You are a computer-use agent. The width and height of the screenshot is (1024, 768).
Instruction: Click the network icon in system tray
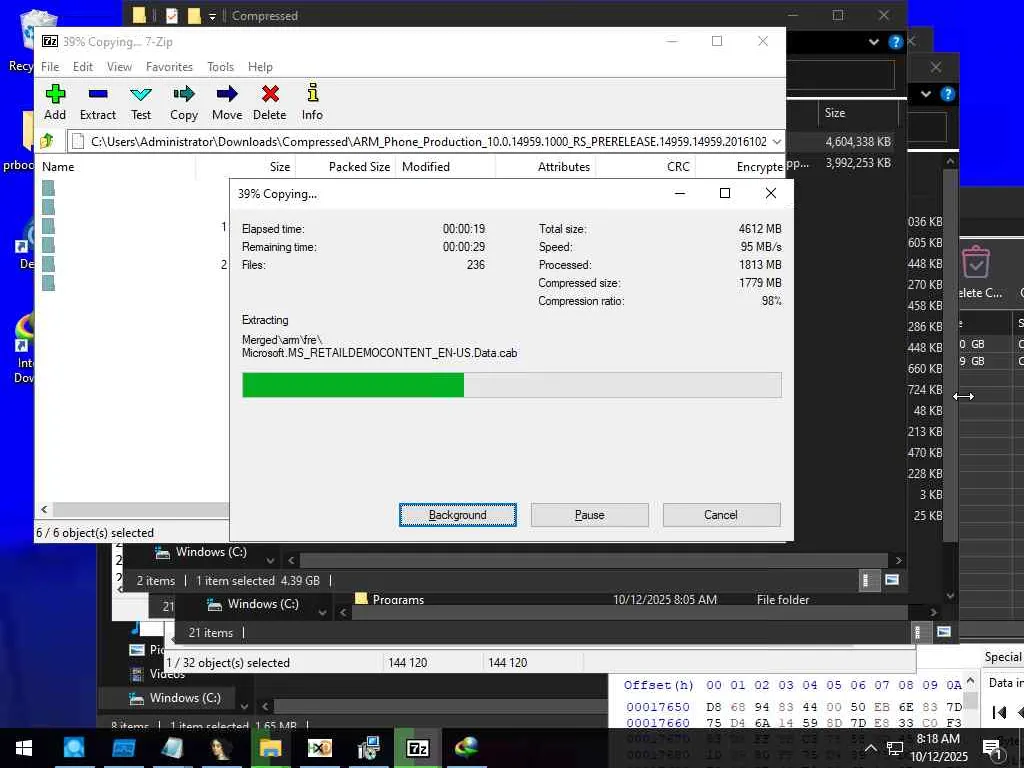894,748
